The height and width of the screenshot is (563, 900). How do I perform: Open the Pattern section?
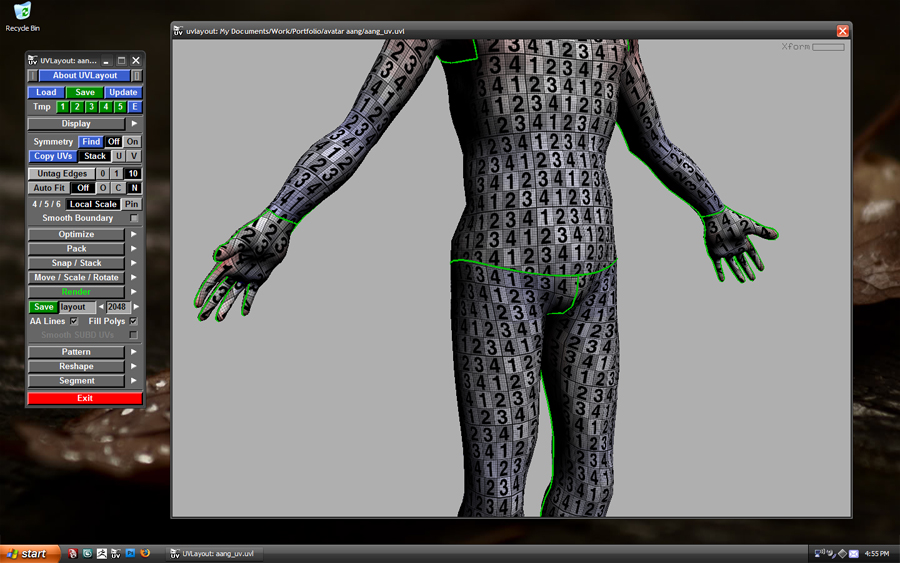pos(76,352)
